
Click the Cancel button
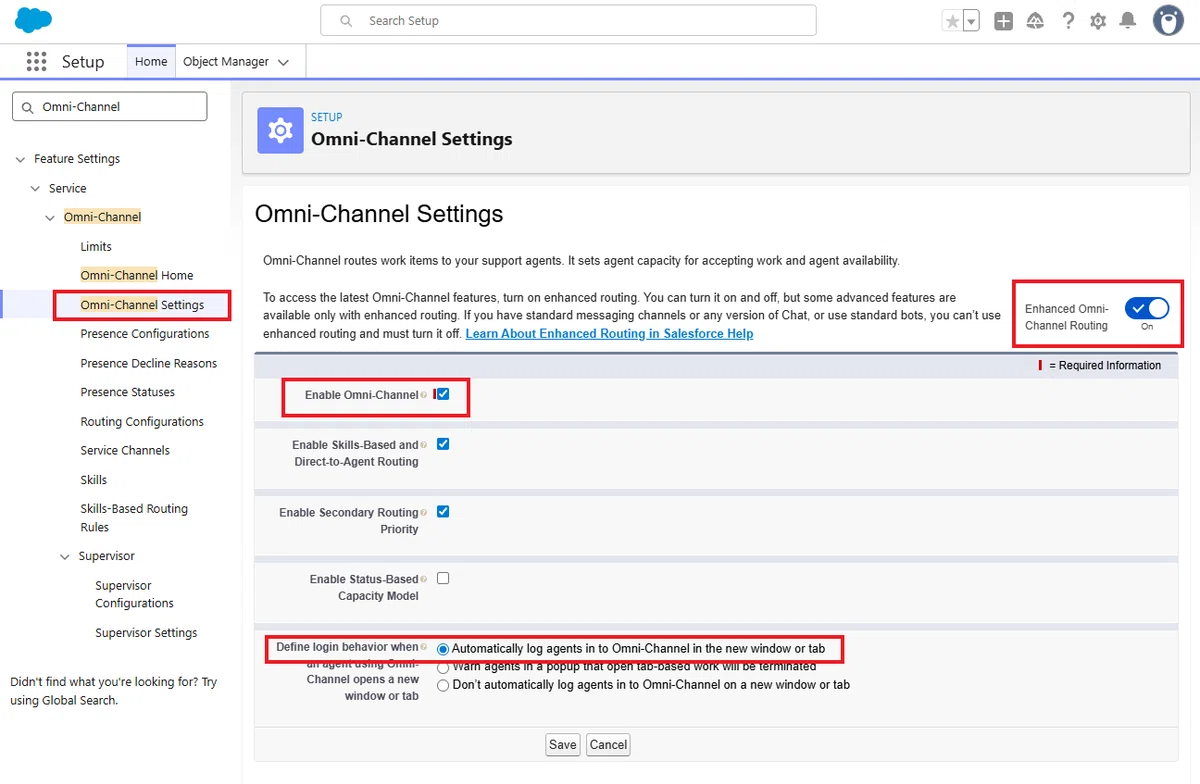pos(608,744)
